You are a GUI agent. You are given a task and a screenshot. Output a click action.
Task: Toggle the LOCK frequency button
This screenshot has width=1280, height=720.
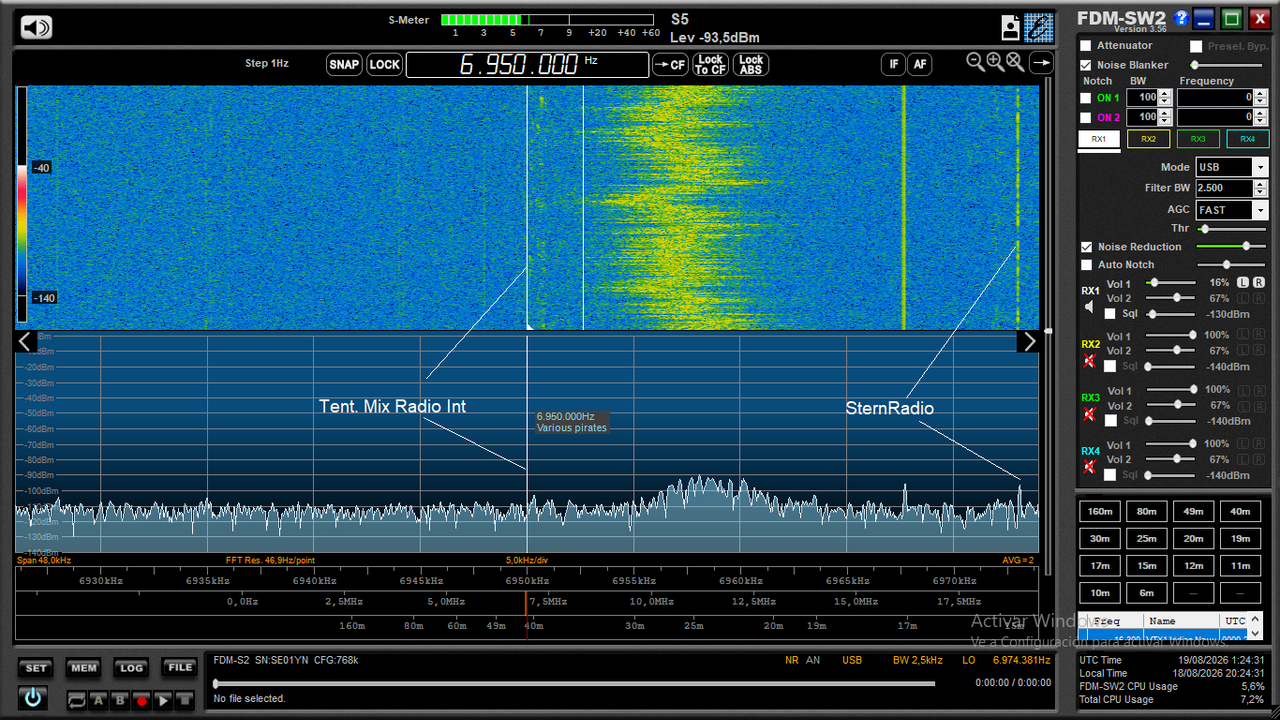[x=384, y=64]
